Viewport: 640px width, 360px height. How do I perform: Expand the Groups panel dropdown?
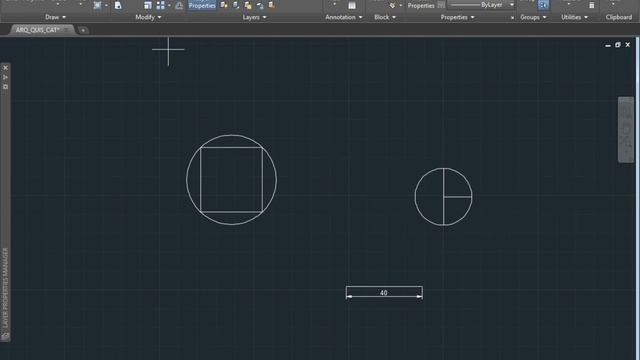click(x=533, y=17)
